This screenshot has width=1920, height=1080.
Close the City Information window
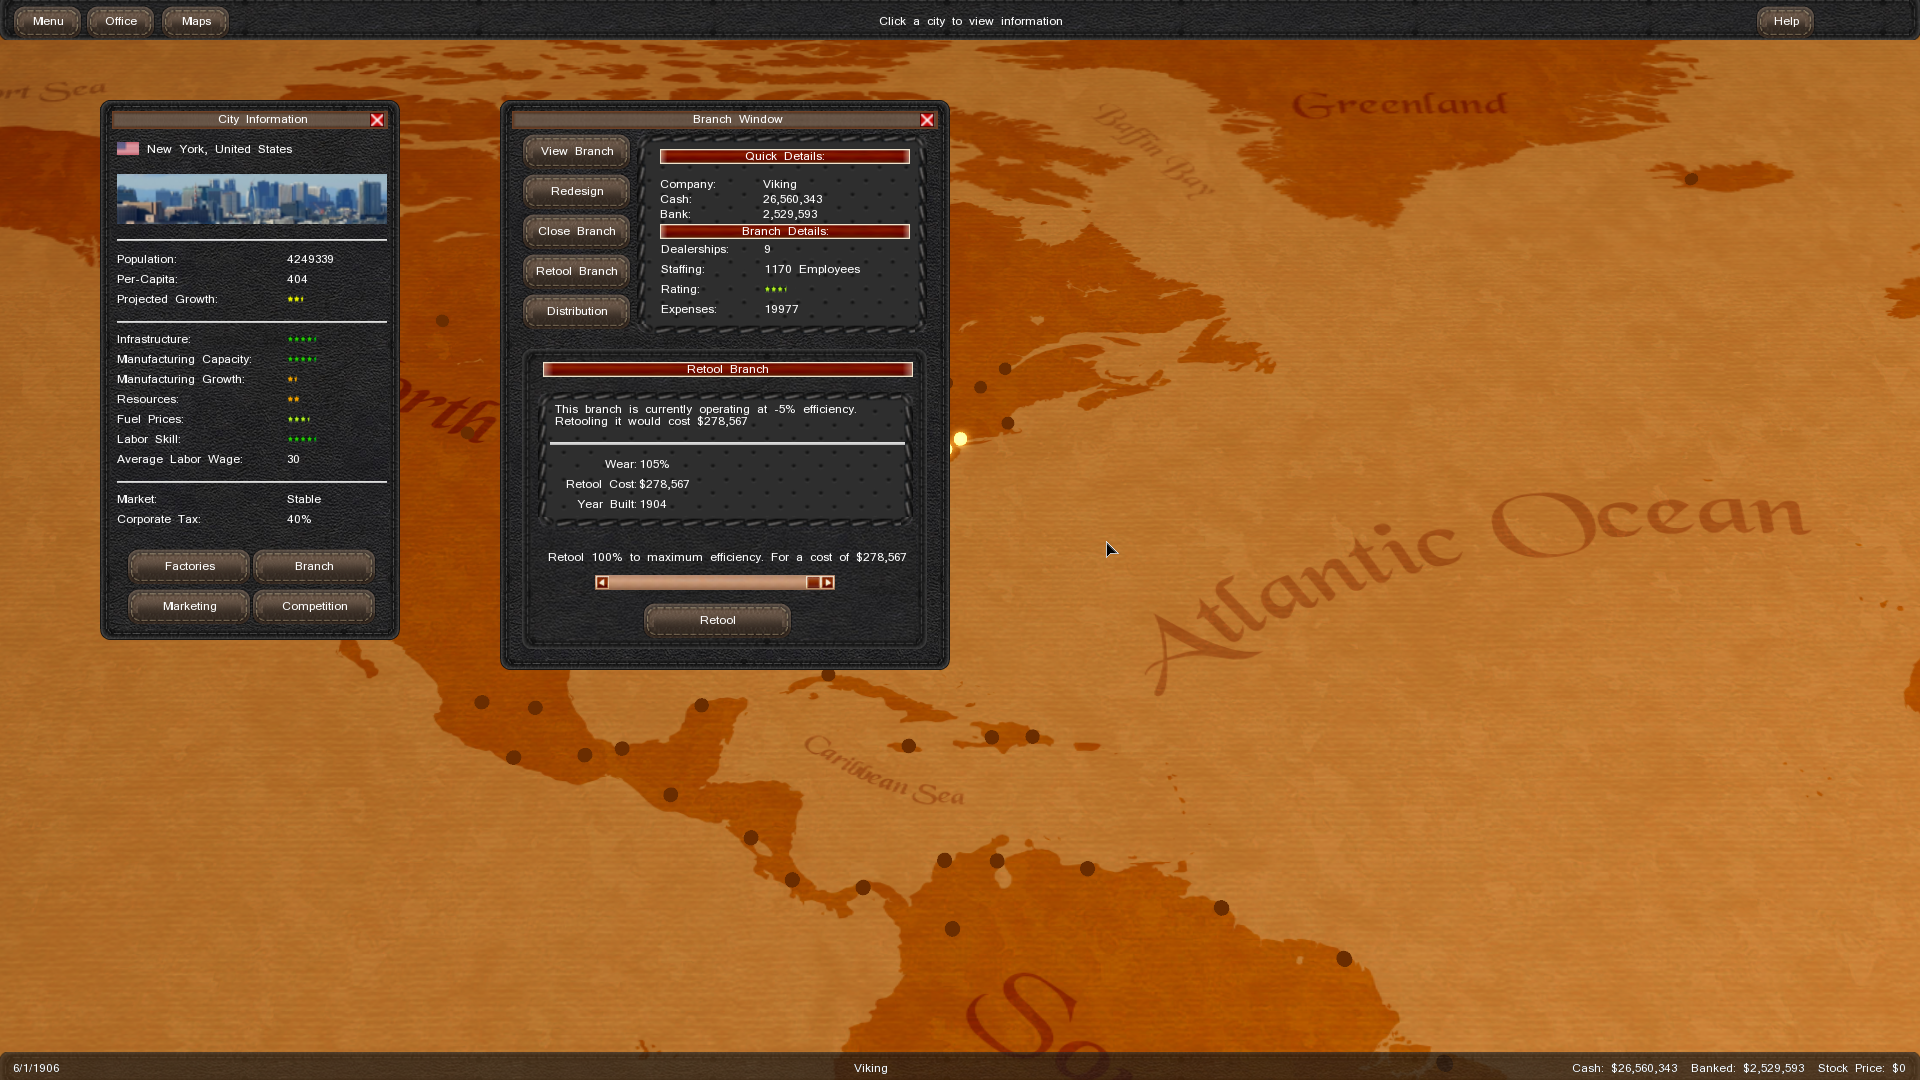(377, 120)
